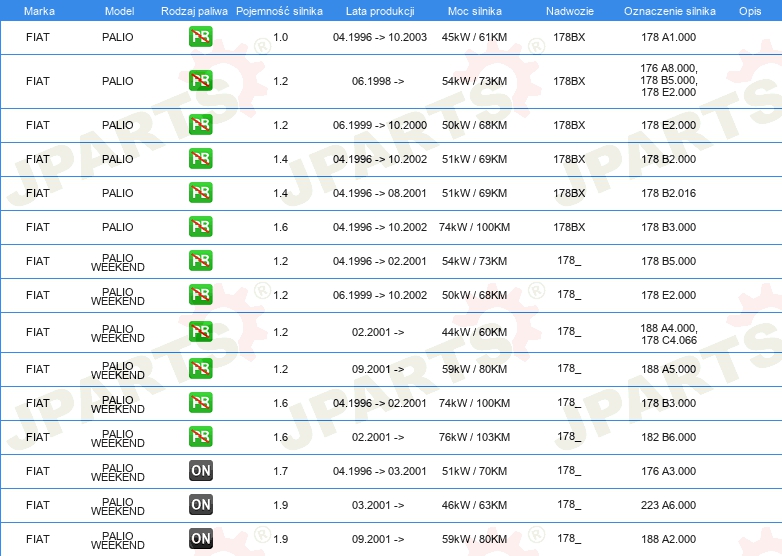782x556 pixels.
Task: Select the petrol icon in the 178 B2.000 row
Action: click(x=200, y=159)
